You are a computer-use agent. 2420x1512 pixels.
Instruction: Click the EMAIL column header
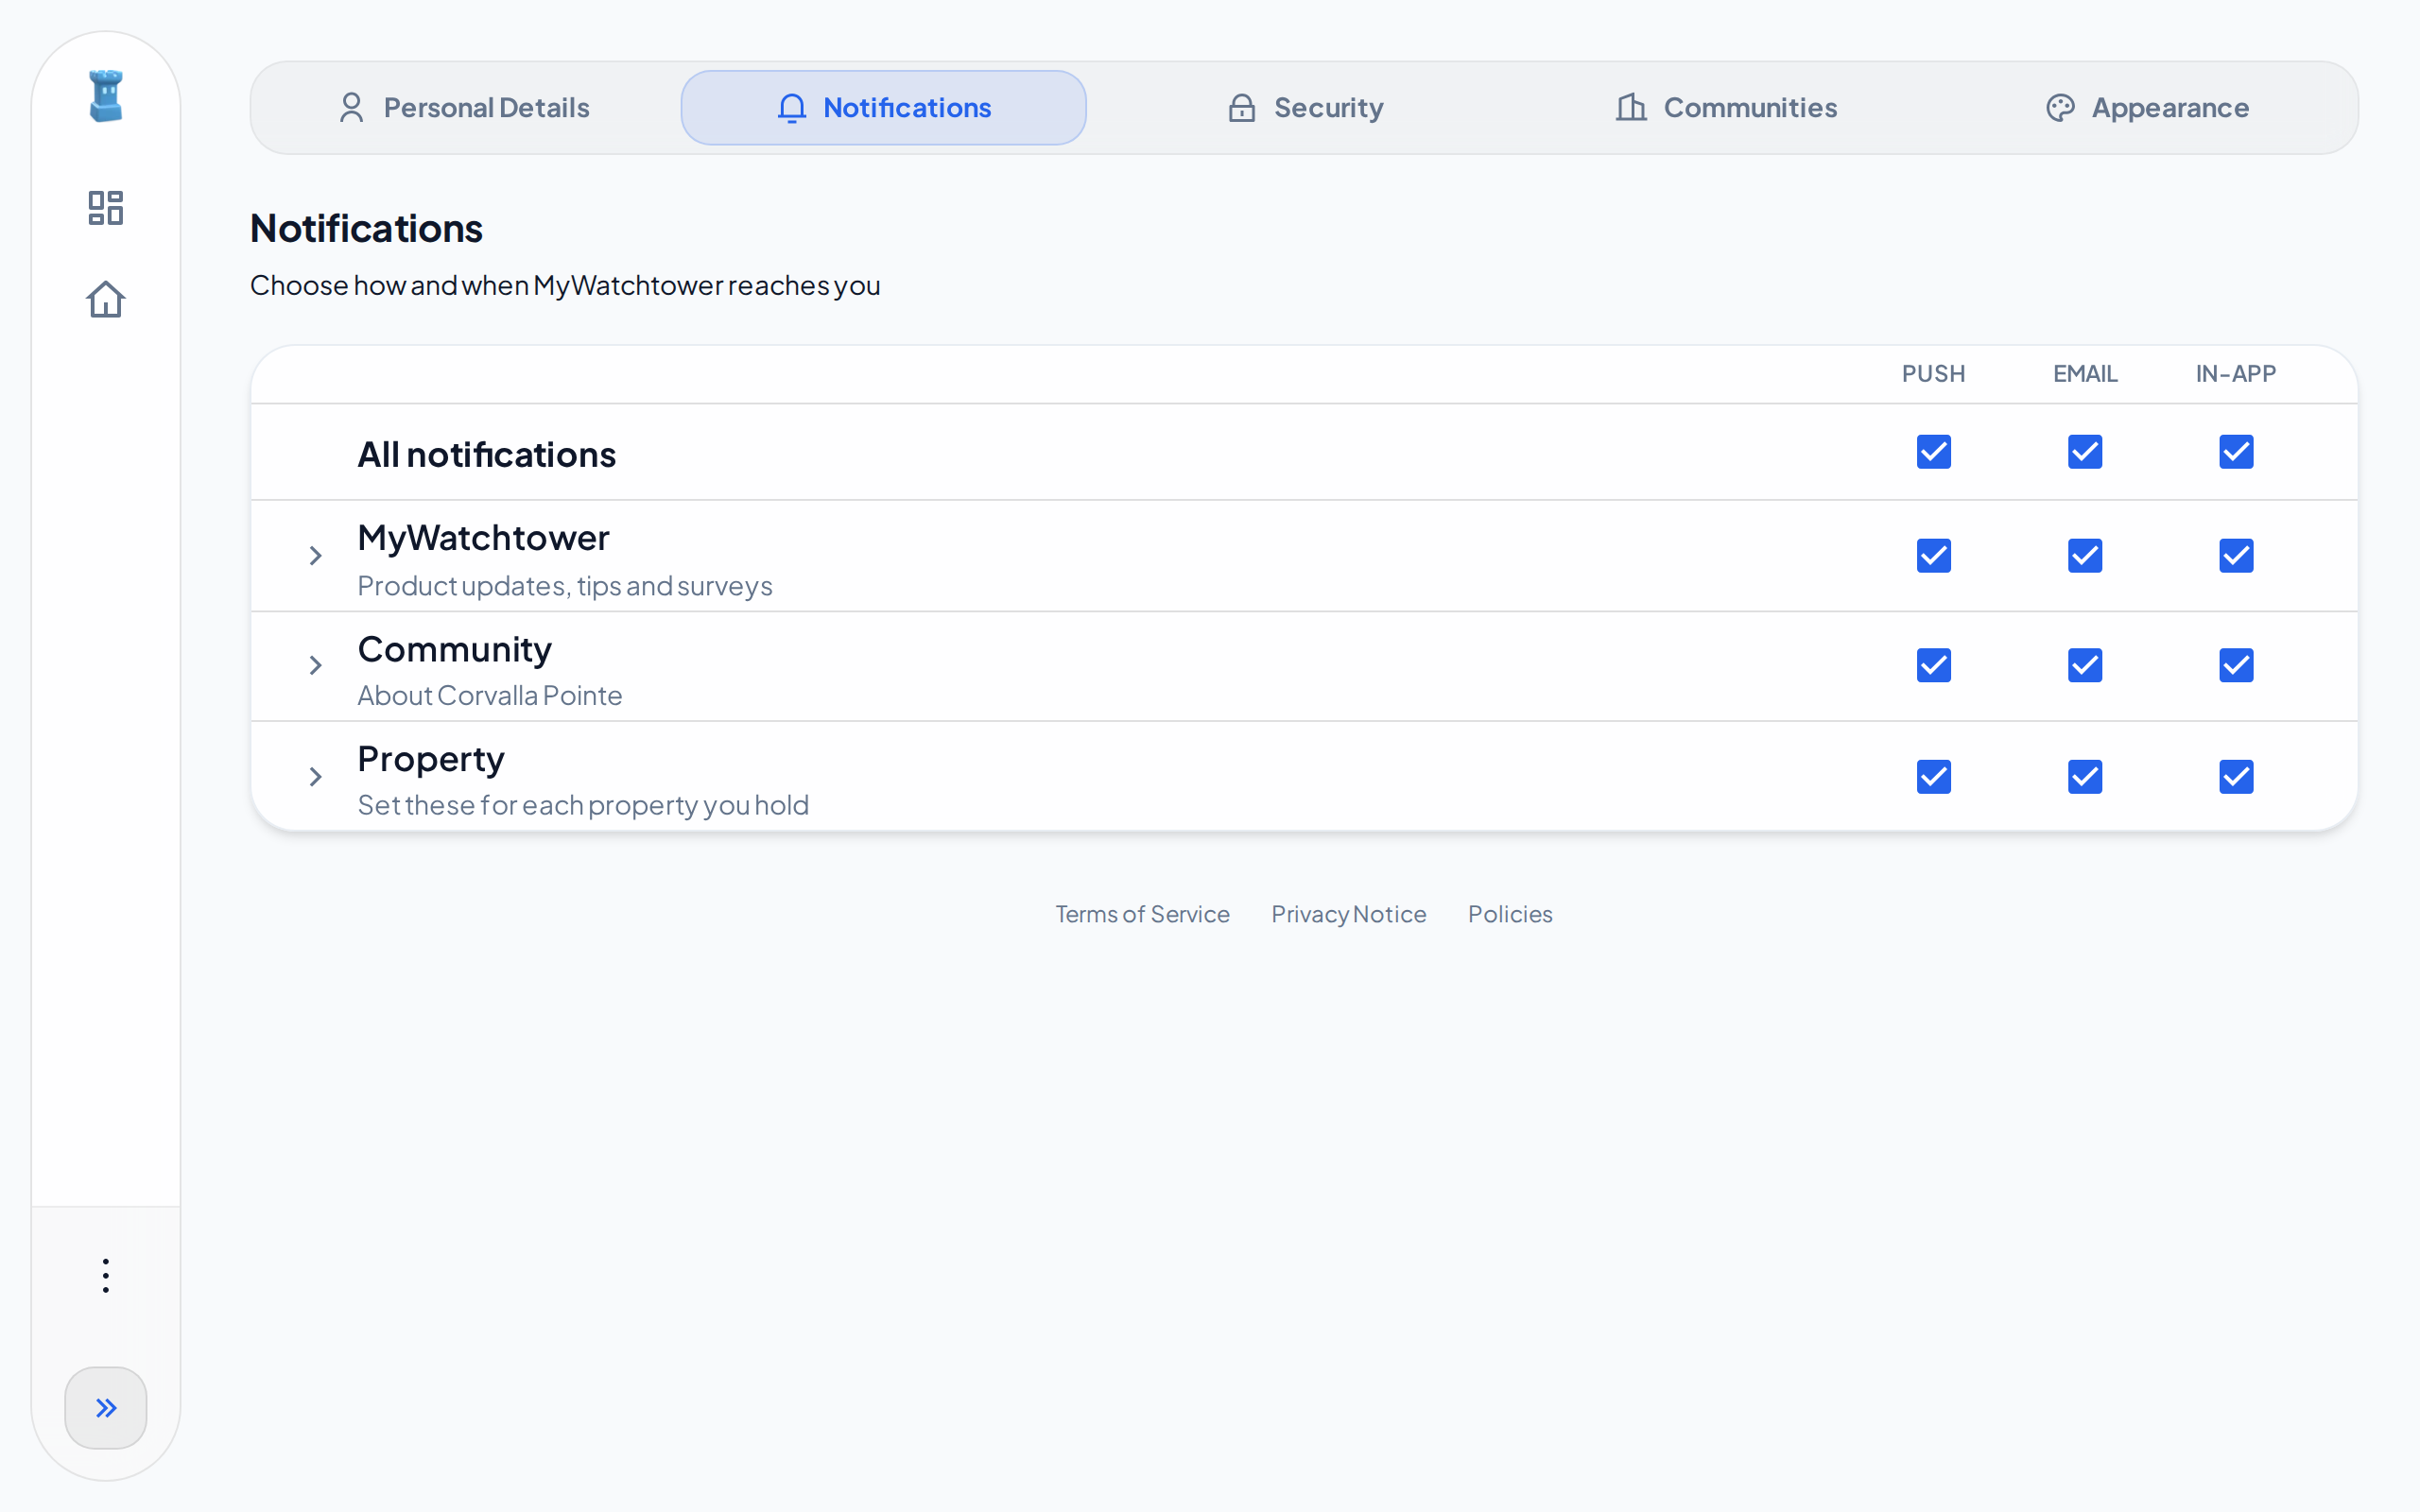pyautogui.click(x=2085, y=374)
